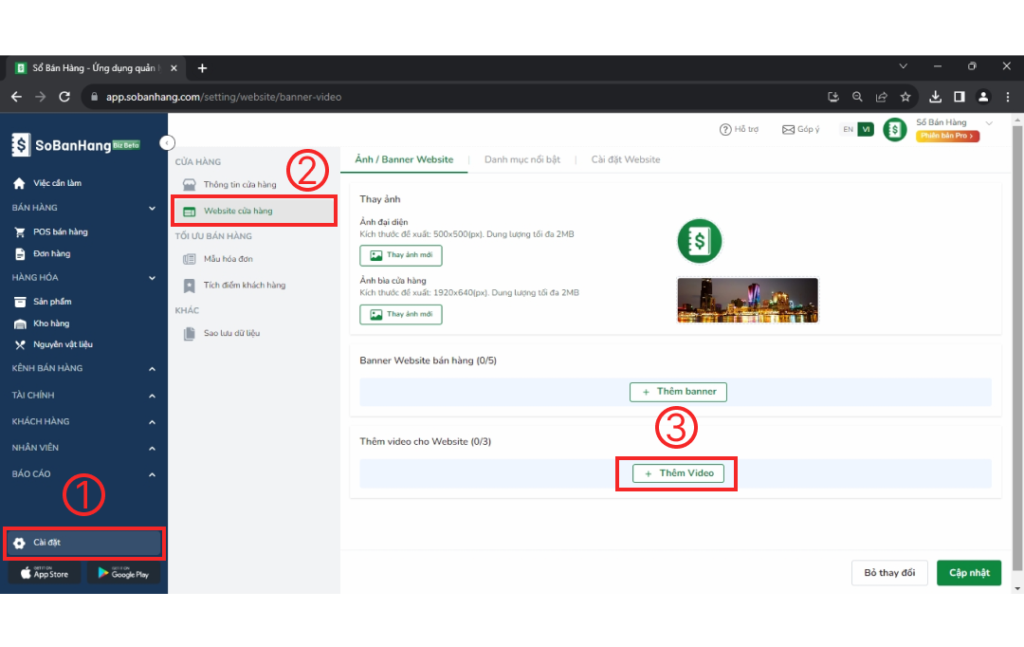Open a new browser tab
Viewport: 1024px width, 647px height.
(x=202, y=68)
